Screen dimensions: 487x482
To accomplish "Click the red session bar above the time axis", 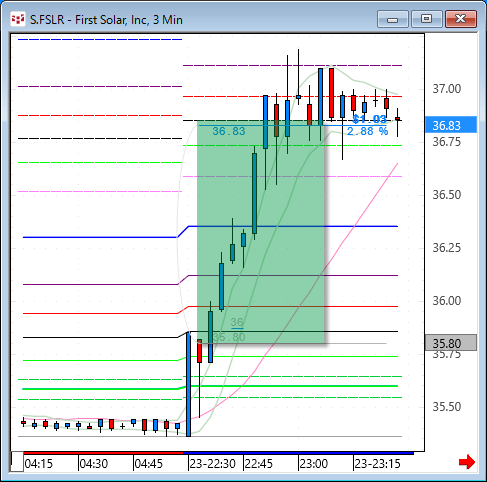I will point(103,453).
